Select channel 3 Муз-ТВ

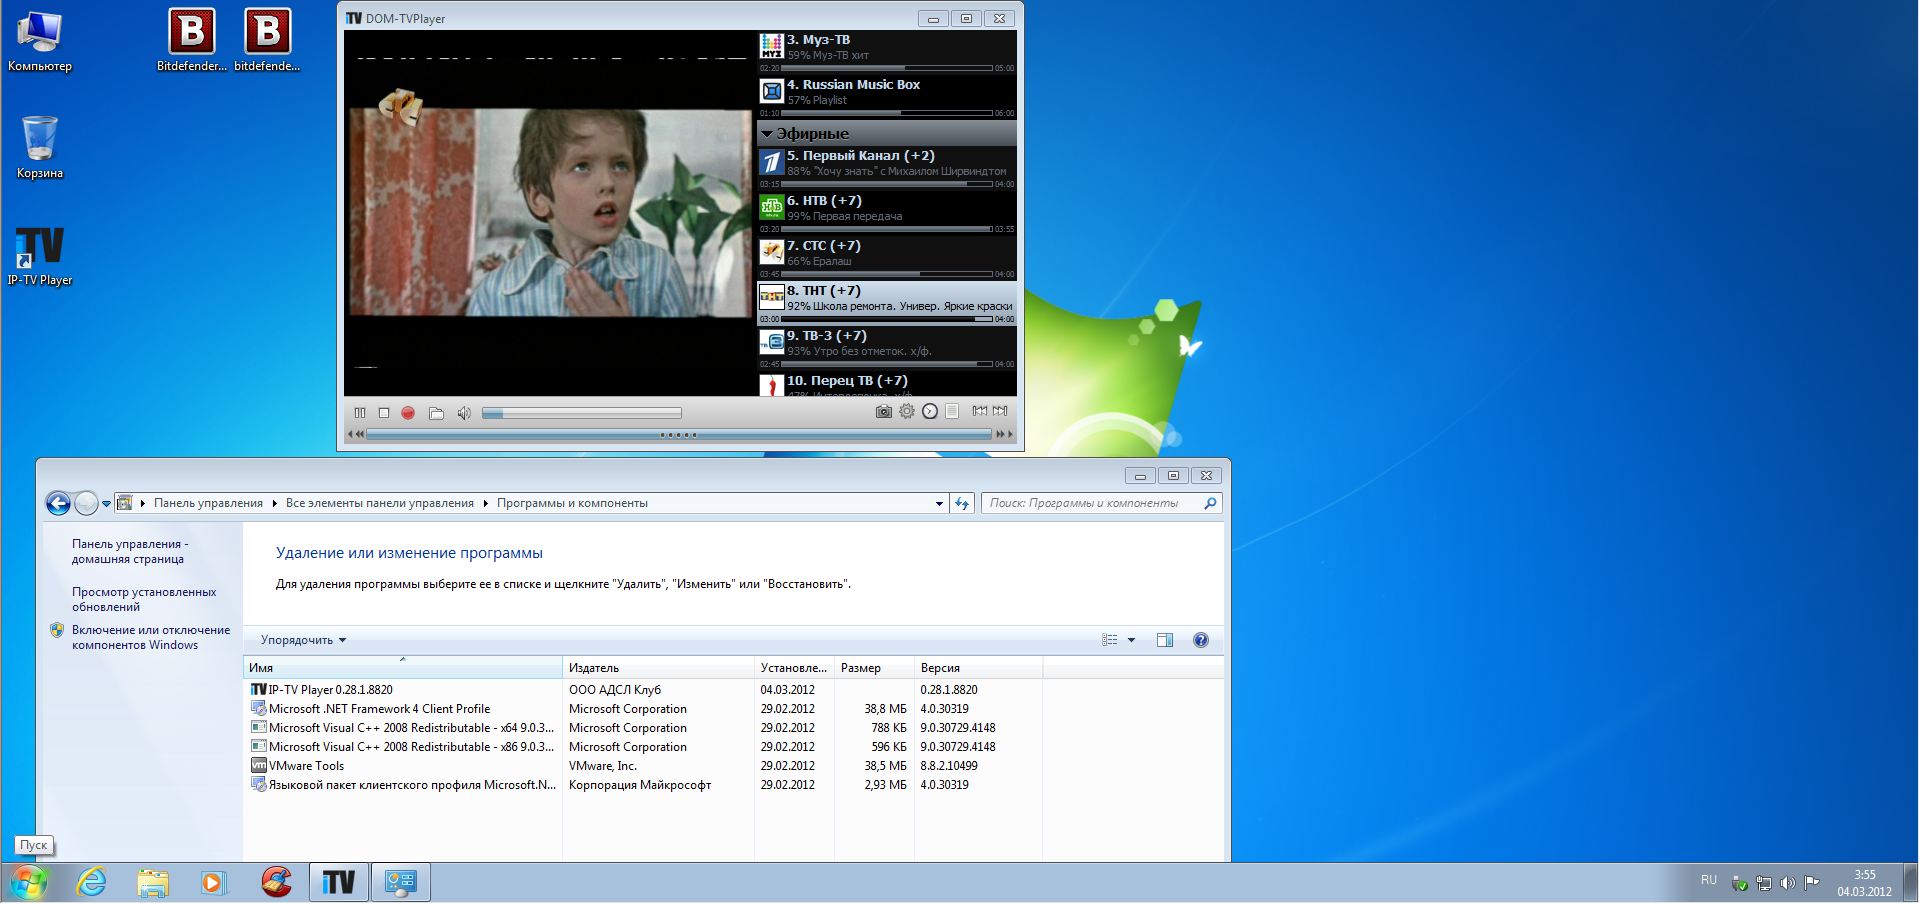887,52
